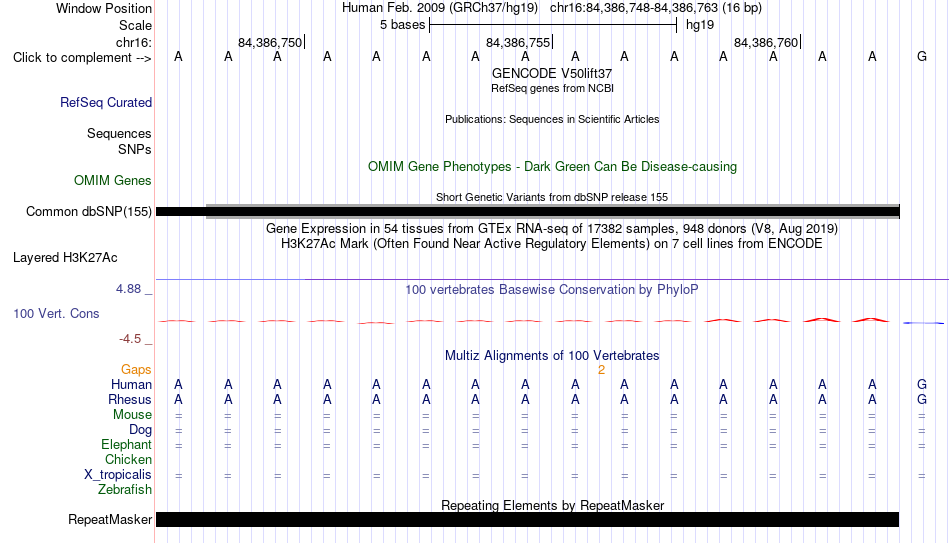Open 'Short Genetic Variants from dbSNP release 155' title
Viewport: 950px width, 543px height.
(x=552, y=197)
